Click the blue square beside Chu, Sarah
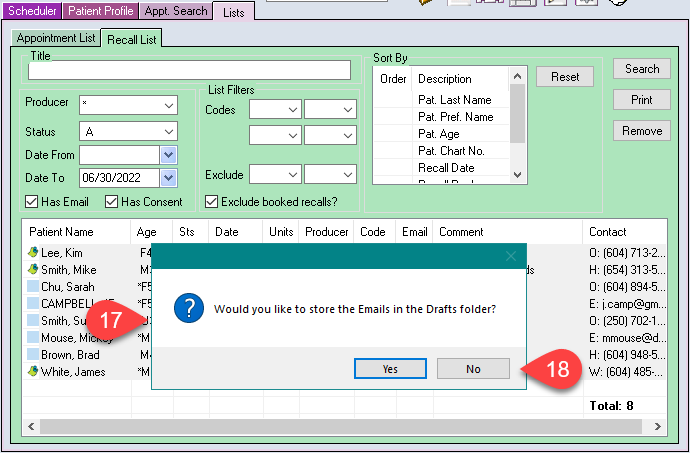The image size is (690, 453). tap(33, 287)
